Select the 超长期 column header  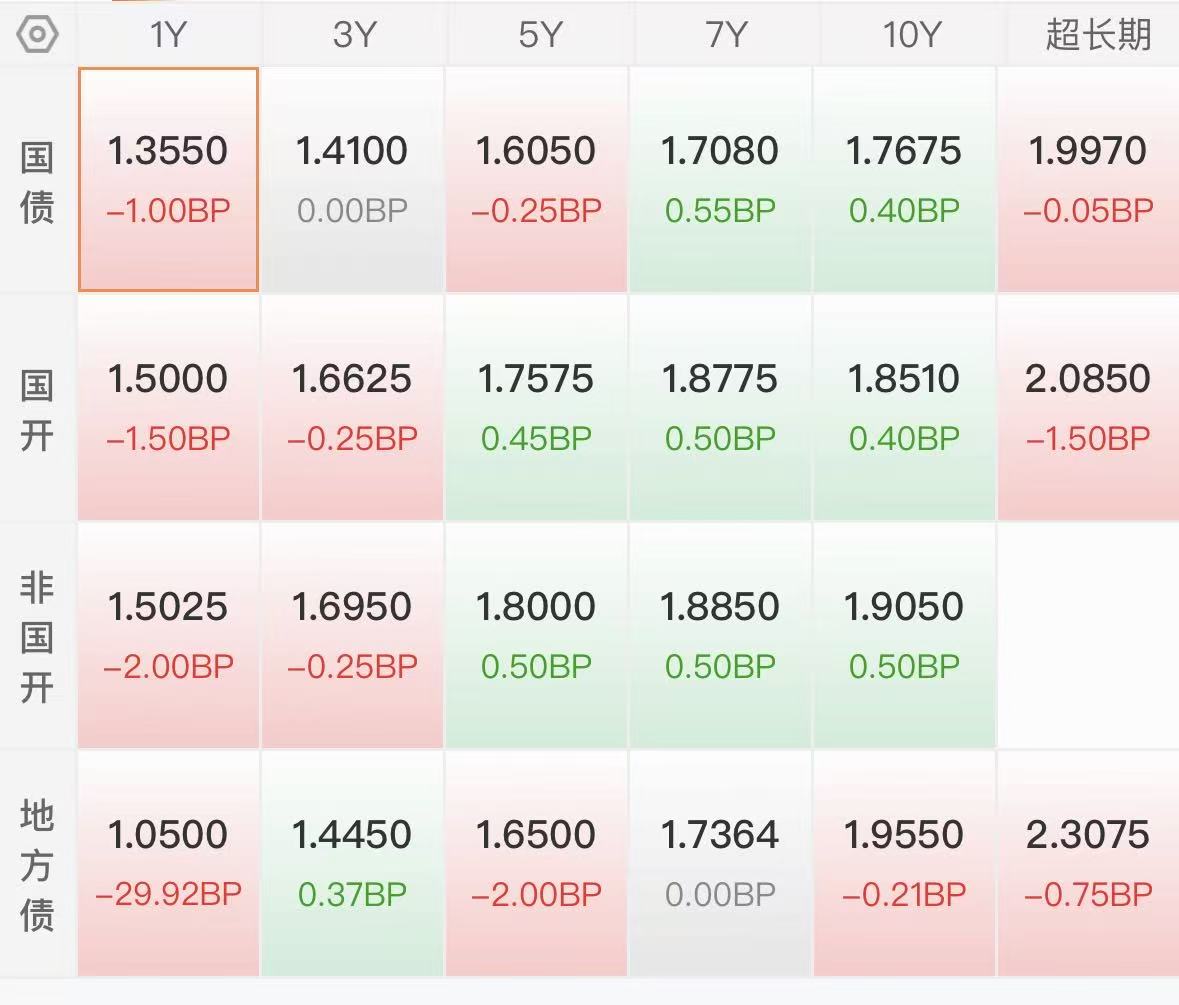1097,35
